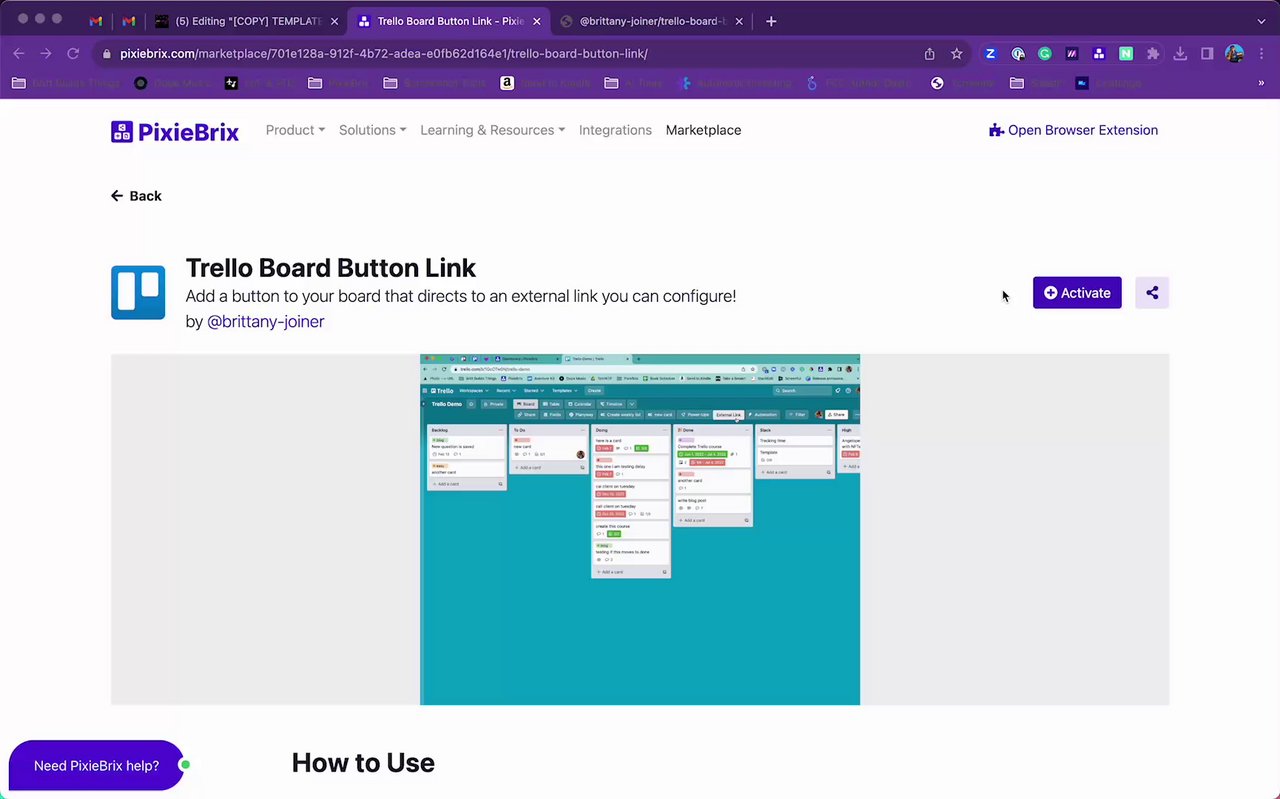
Task: Click the PixieBrix logo in the header
Action: (x=175, y=131)
